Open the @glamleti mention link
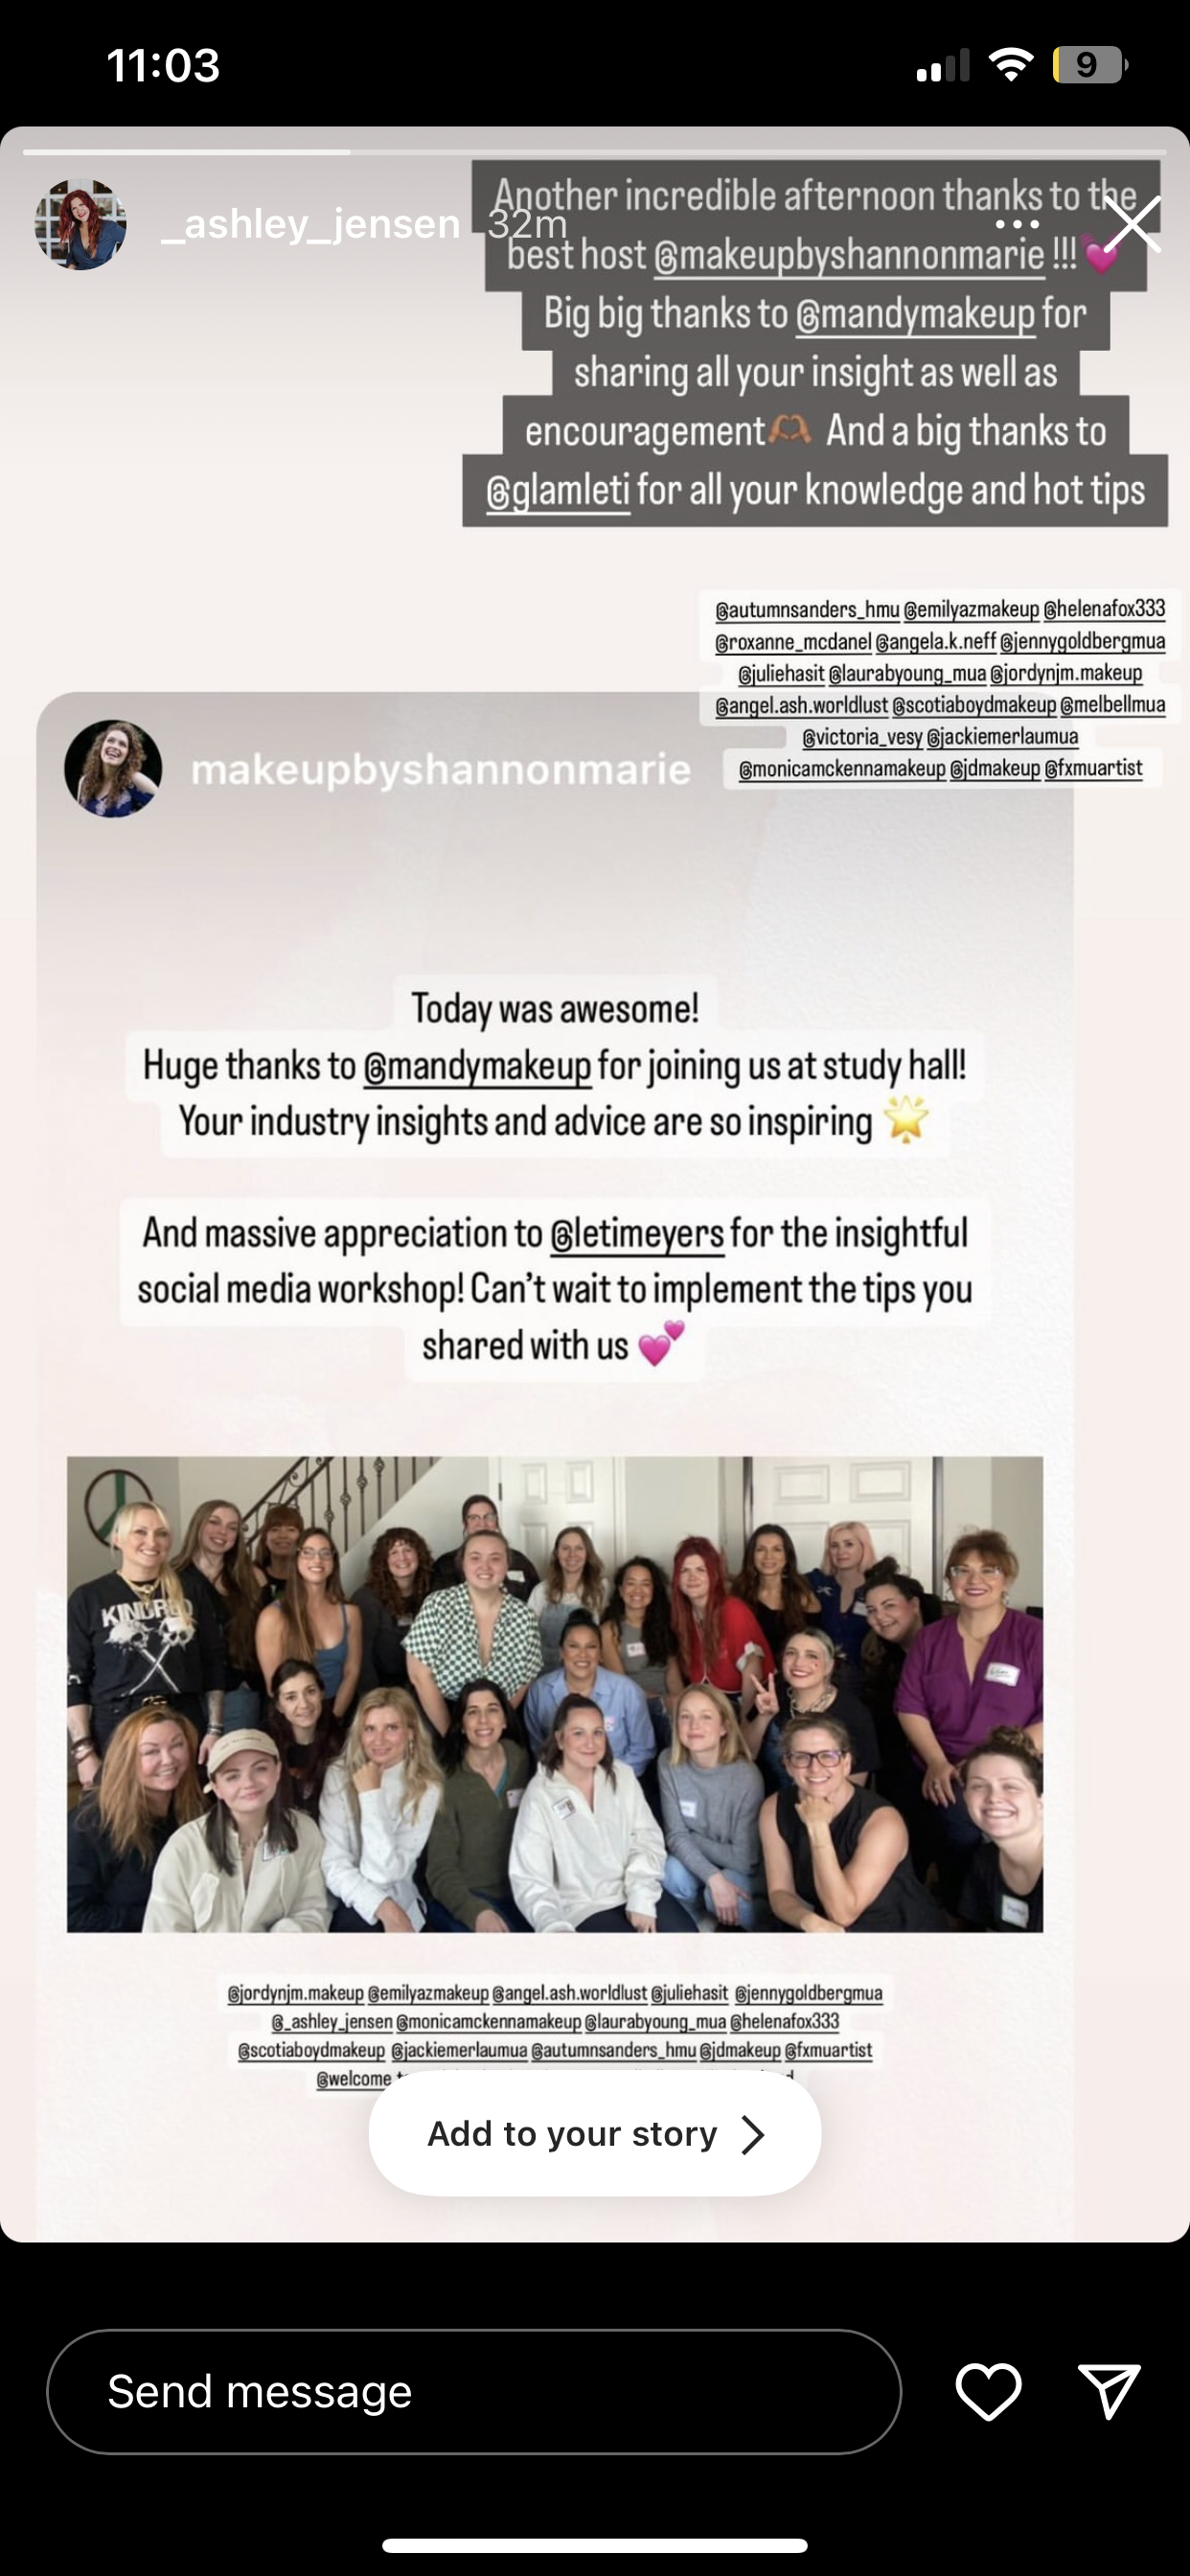Viewport: 1190px width, 2576px height. 558,491
